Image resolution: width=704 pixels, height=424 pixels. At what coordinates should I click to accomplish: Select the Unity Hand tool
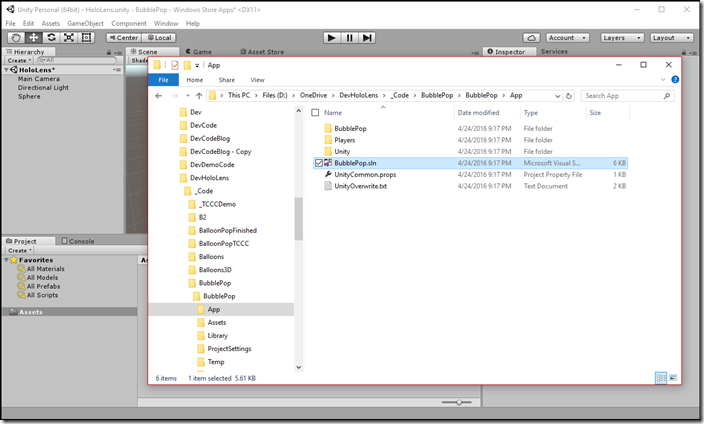click(x=16, y=38)
